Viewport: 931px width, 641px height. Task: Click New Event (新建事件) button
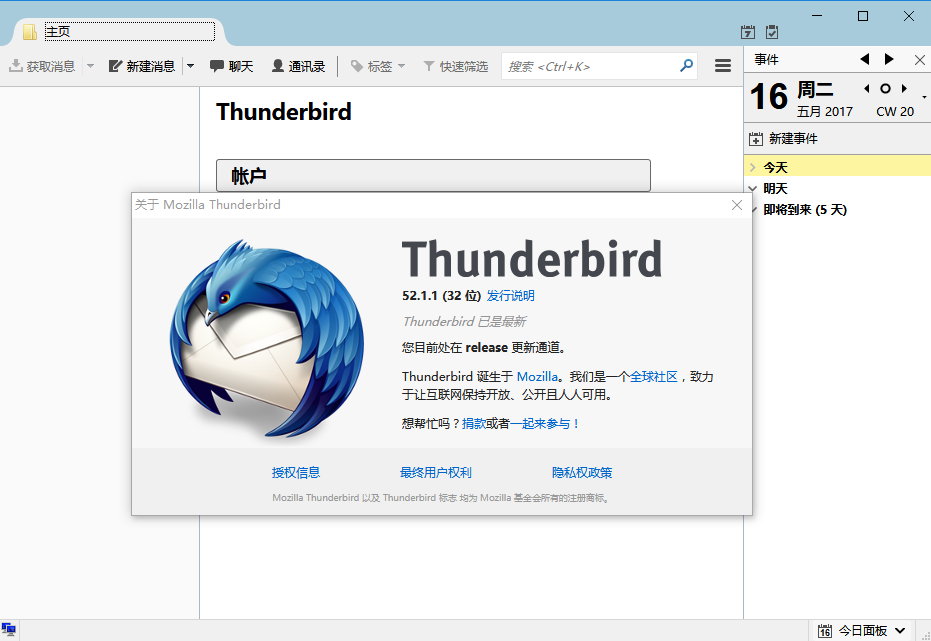pyautogui.click(x=783, y=139)
